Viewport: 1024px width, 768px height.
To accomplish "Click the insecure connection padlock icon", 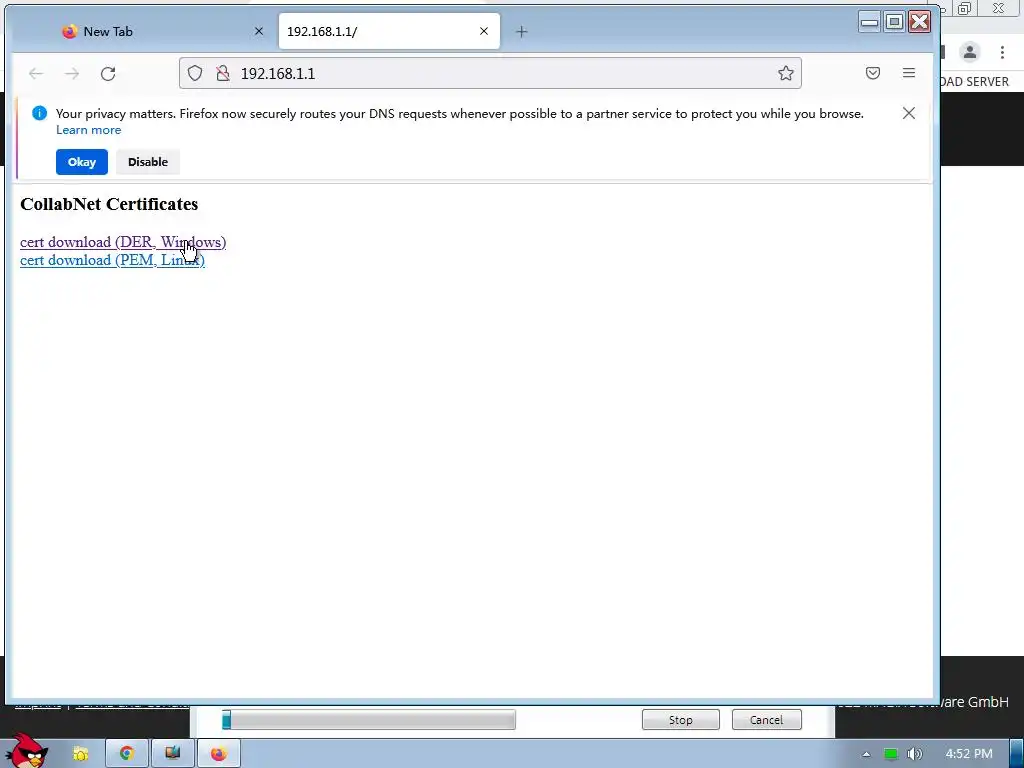I will pos(223,73).
